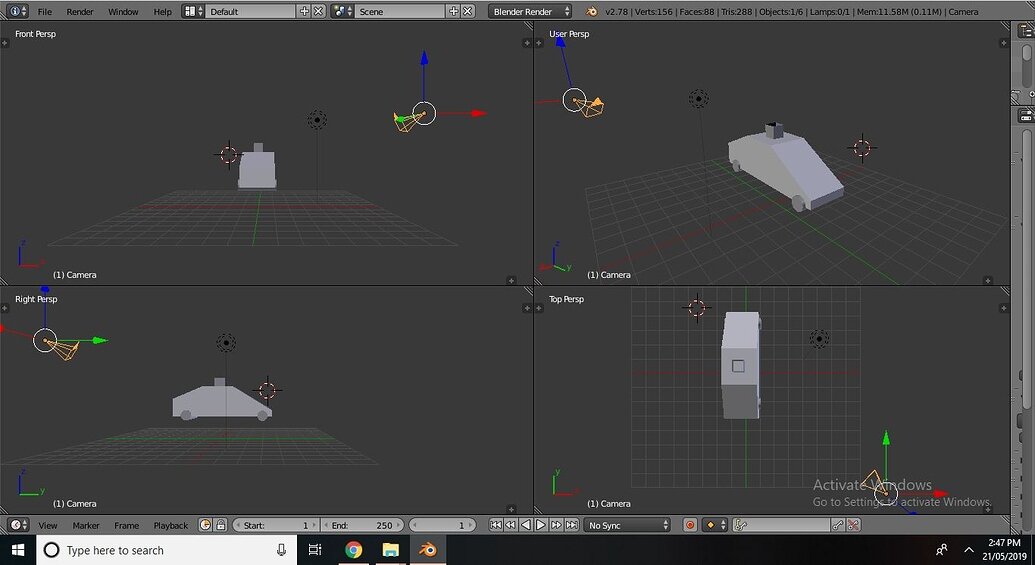The width and height of the screenshot is (1035, 565).
Task: Click the End frame field
Action: click(362, 525)
